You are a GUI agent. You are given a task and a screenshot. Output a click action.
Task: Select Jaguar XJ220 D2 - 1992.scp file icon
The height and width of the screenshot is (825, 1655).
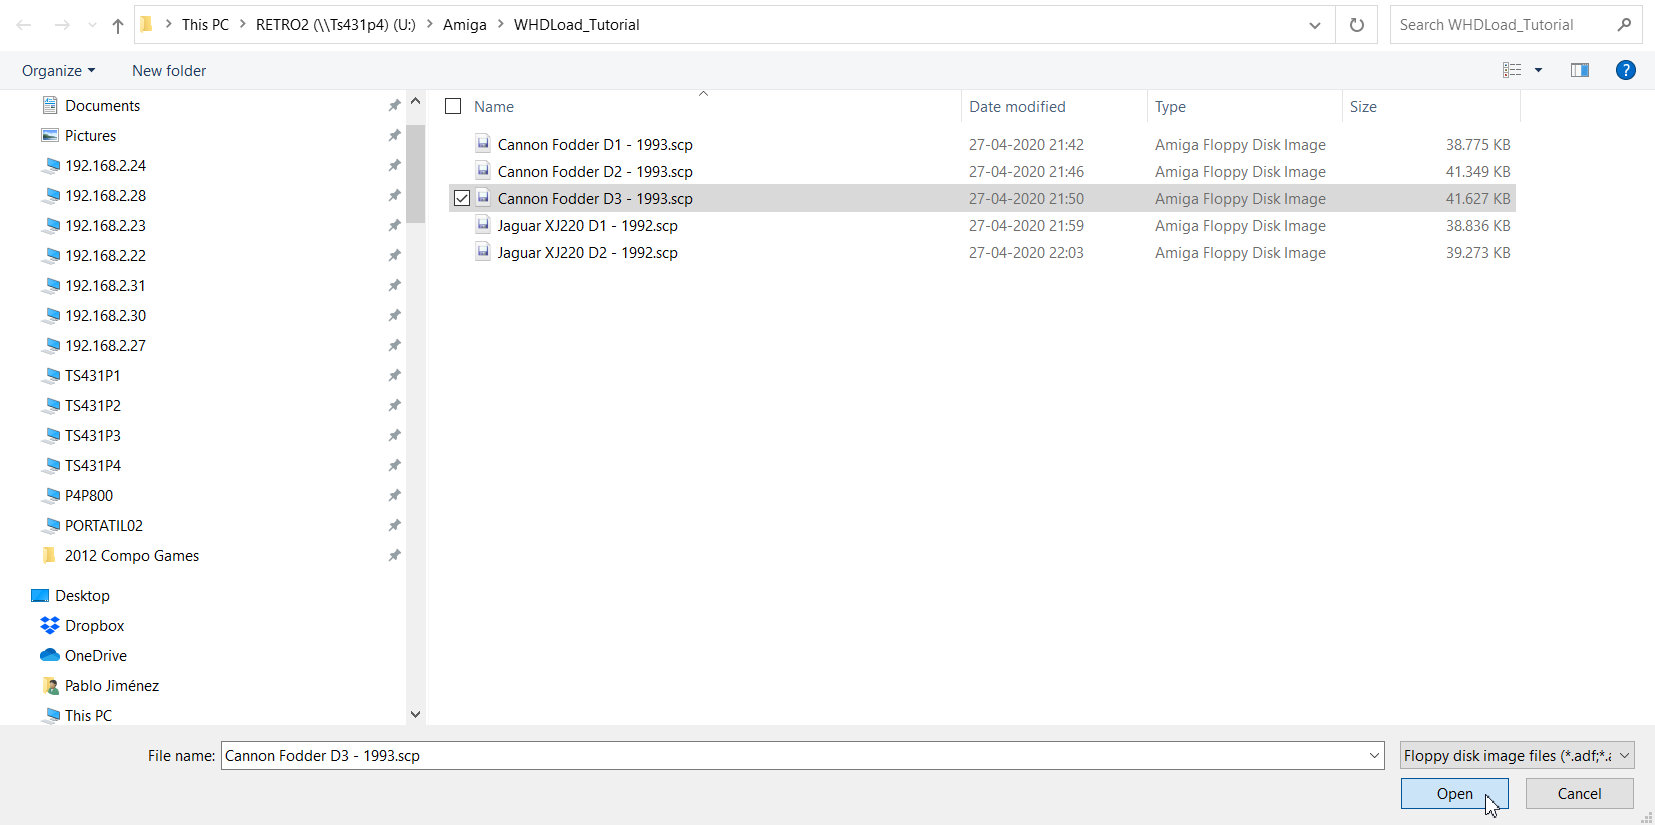pyautogui.click(x=483, y=251)
